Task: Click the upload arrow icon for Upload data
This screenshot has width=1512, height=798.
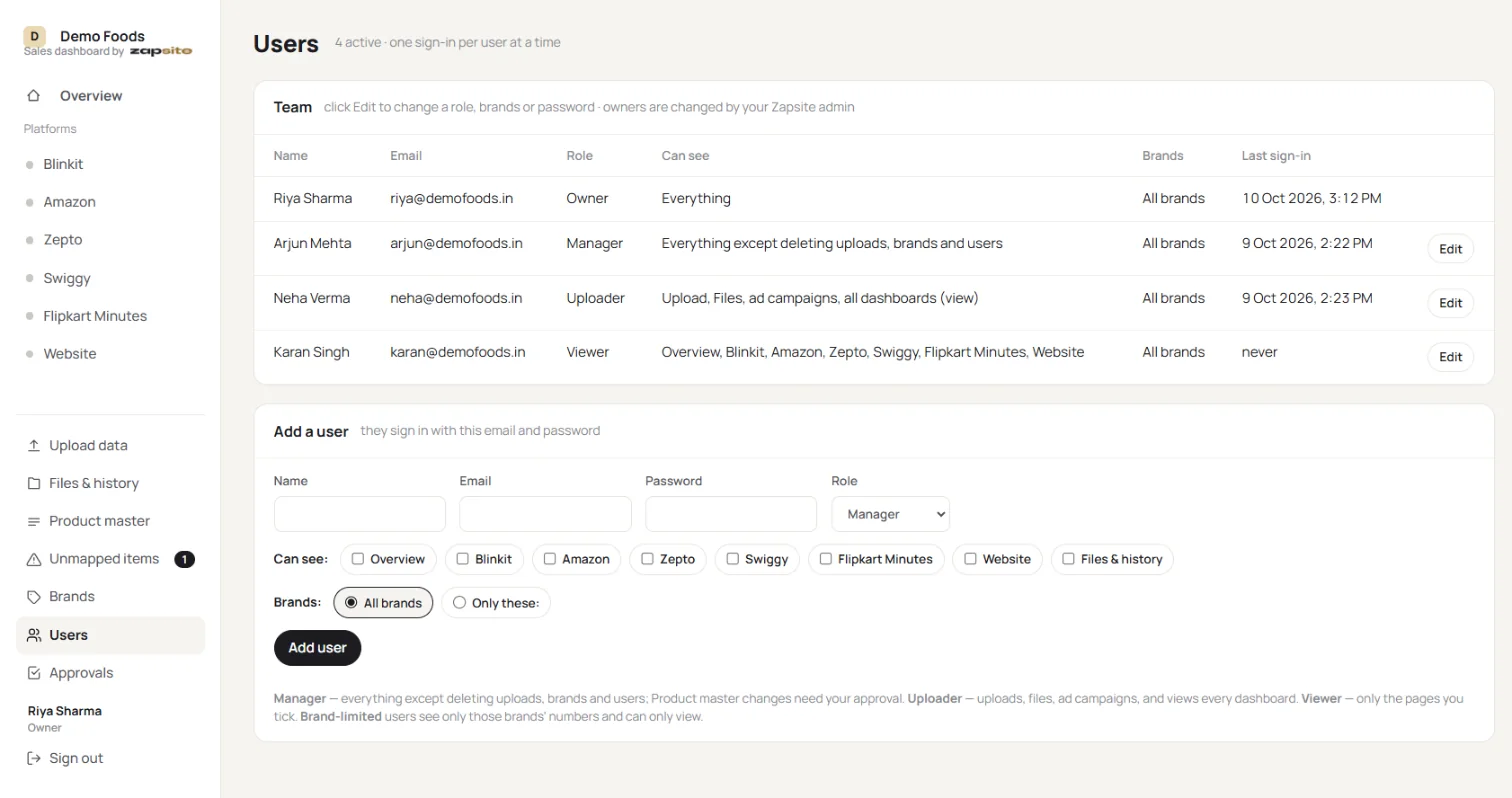Action: pyautogui.click(x=34, y=446)
